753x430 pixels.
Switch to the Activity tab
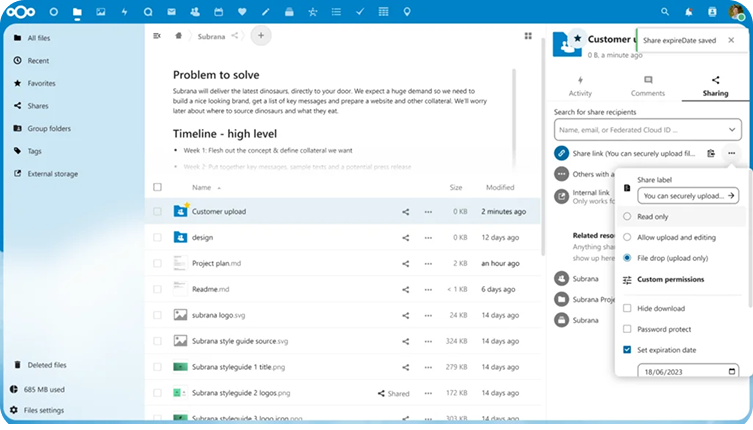click(580, 86)
